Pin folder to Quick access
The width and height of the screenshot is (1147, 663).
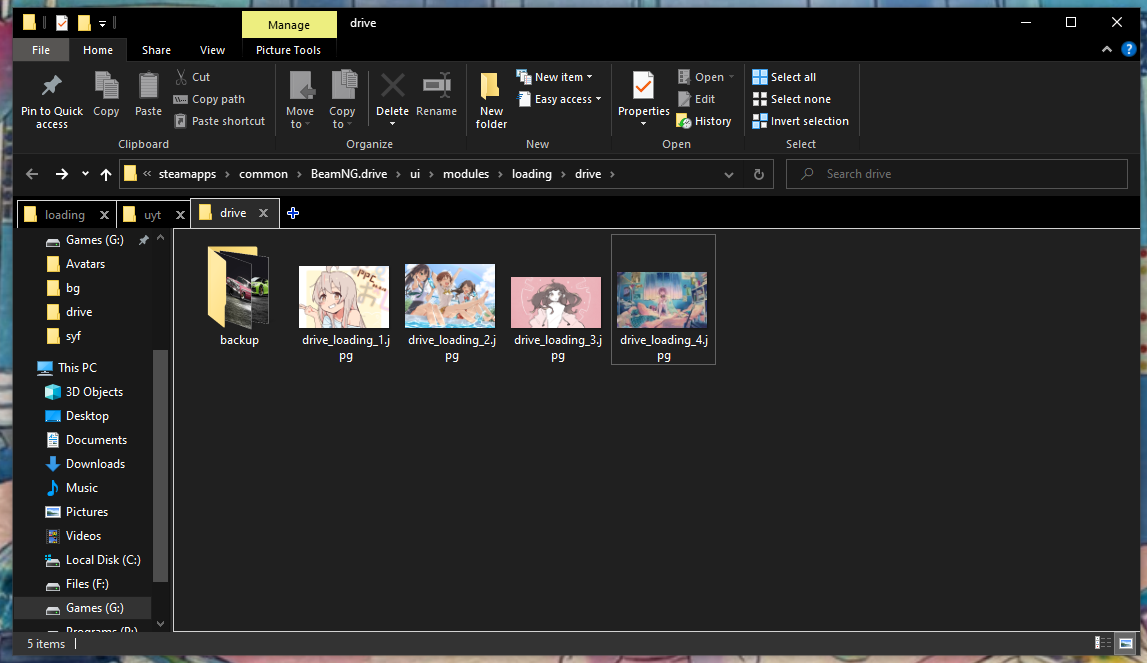(x=52, y=101)
